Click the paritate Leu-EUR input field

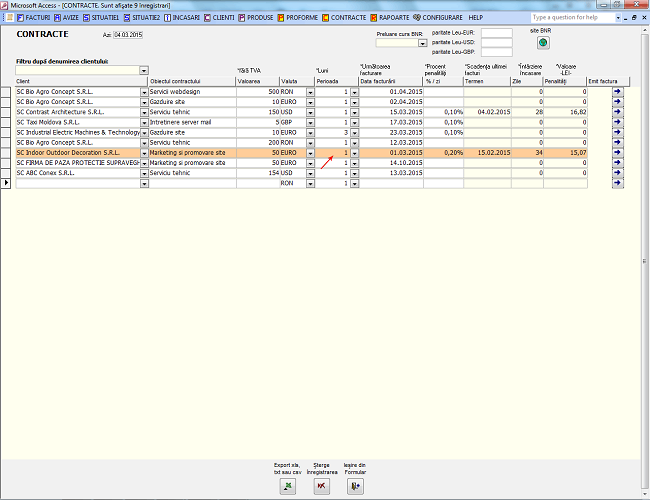tap(496, 33)
